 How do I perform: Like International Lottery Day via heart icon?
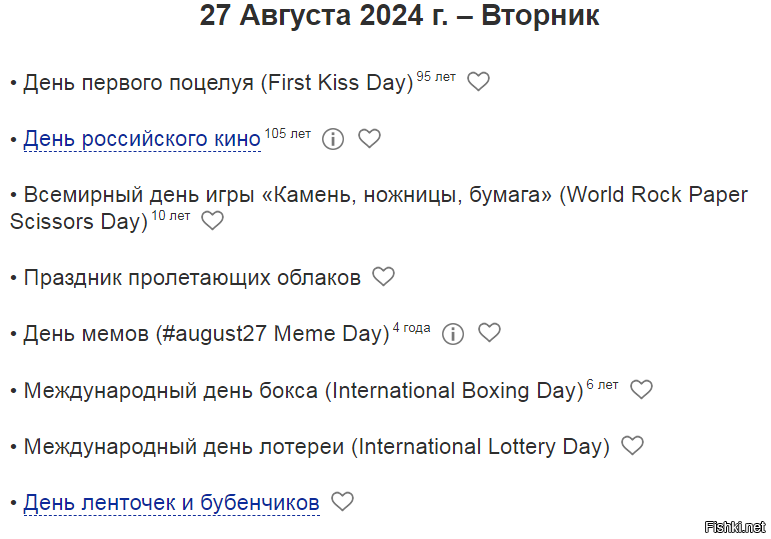(632, 446)
